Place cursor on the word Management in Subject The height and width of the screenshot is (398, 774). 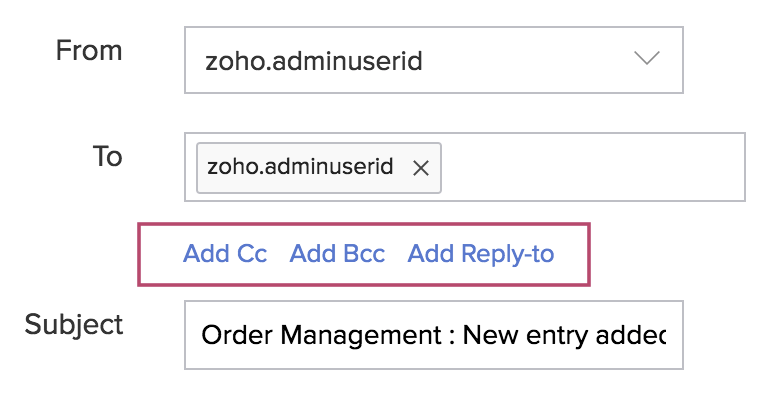click(x=361, y=337)
